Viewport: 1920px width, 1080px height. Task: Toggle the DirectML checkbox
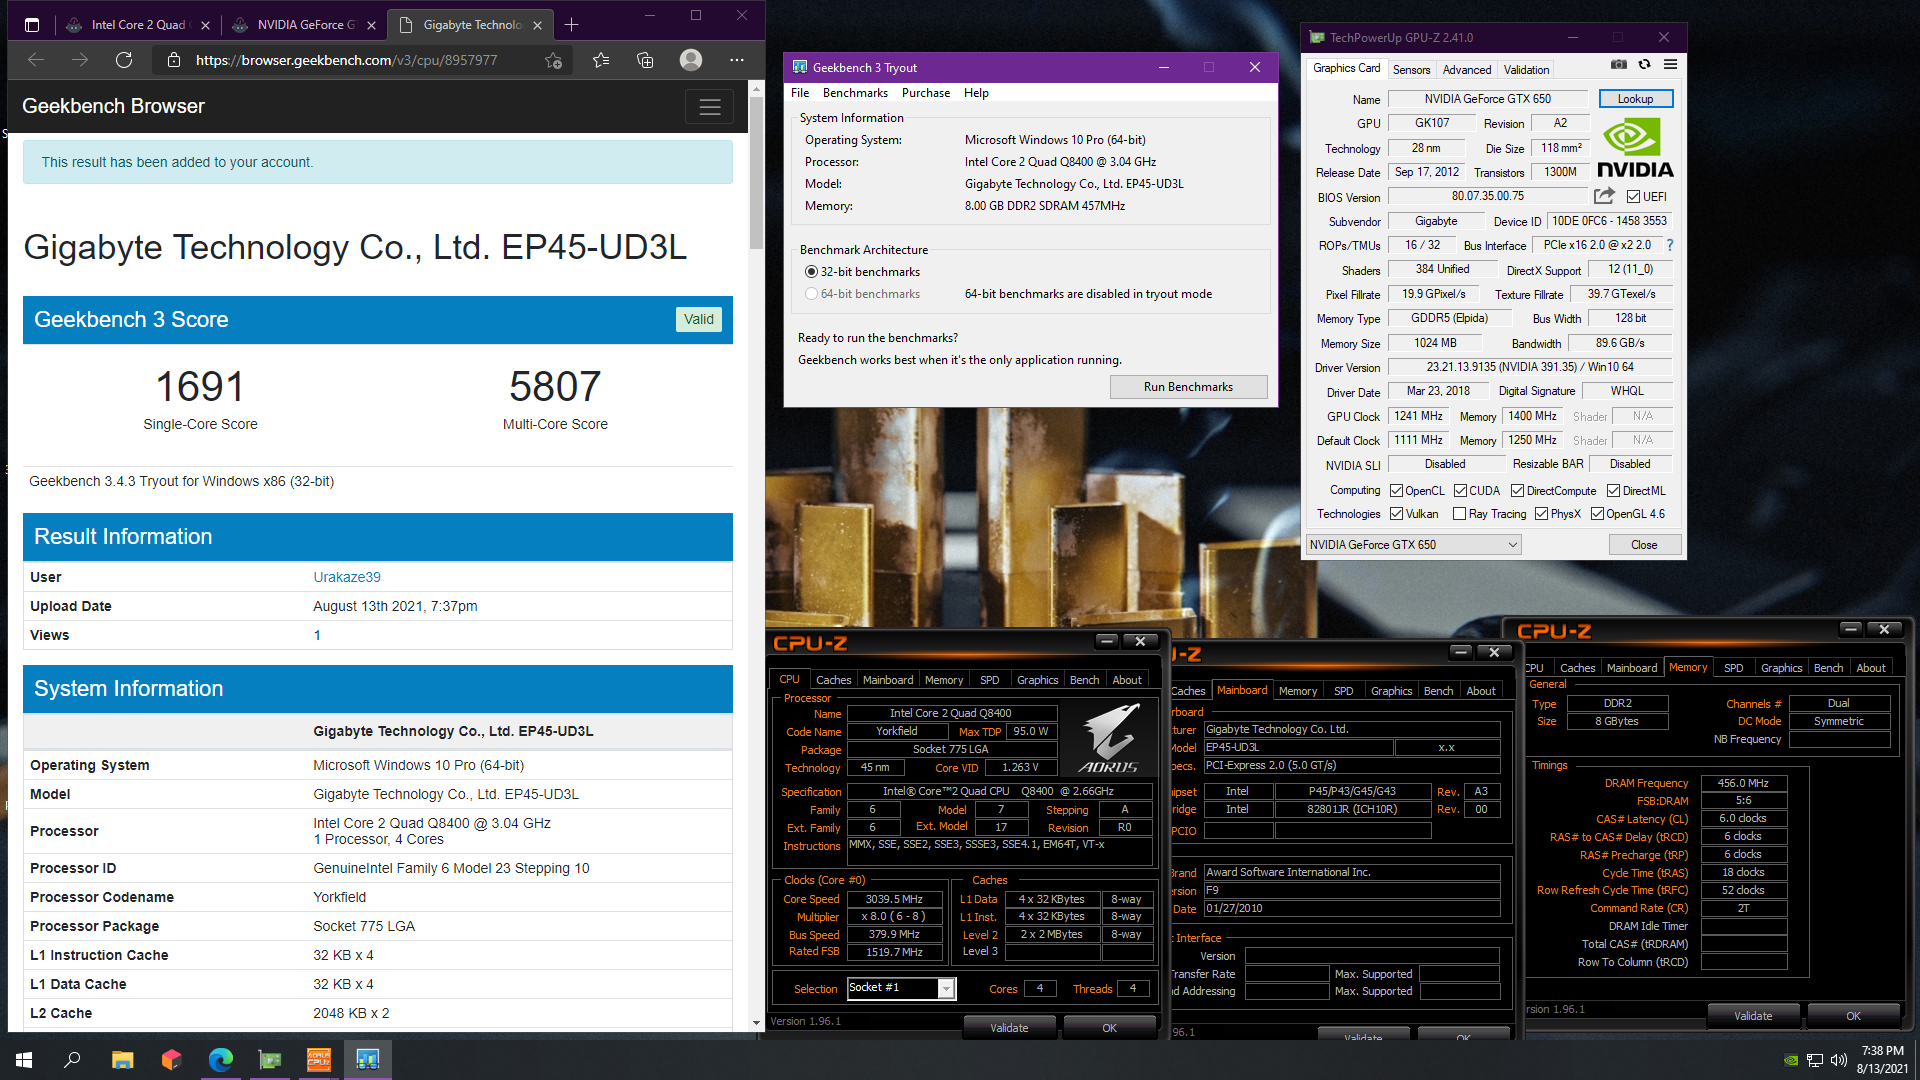(x=1613, y=491)
